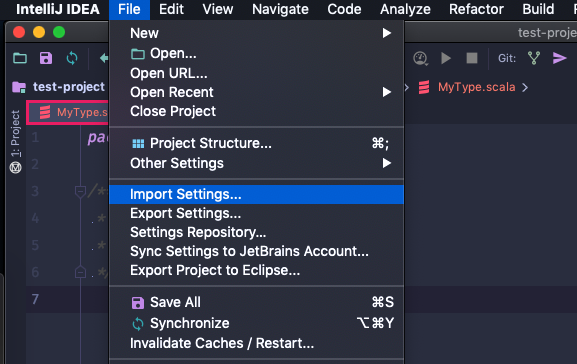The width and height of the screenshot is (577, 364).
Task: Click the Save All toolbar icon
Action: 46,58
